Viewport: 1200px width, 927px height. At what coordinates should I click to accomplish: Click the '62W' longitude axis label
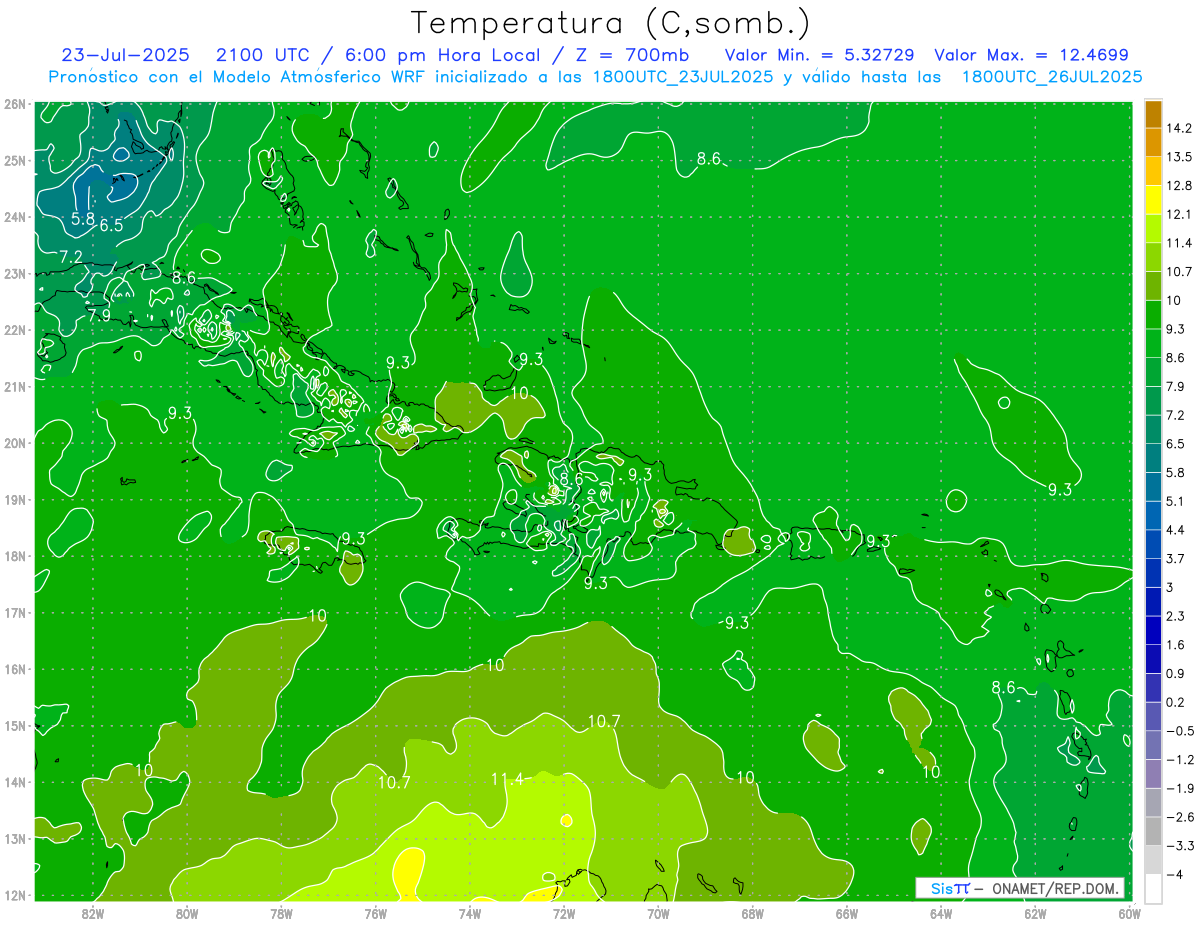click(x=1034, y=913)
